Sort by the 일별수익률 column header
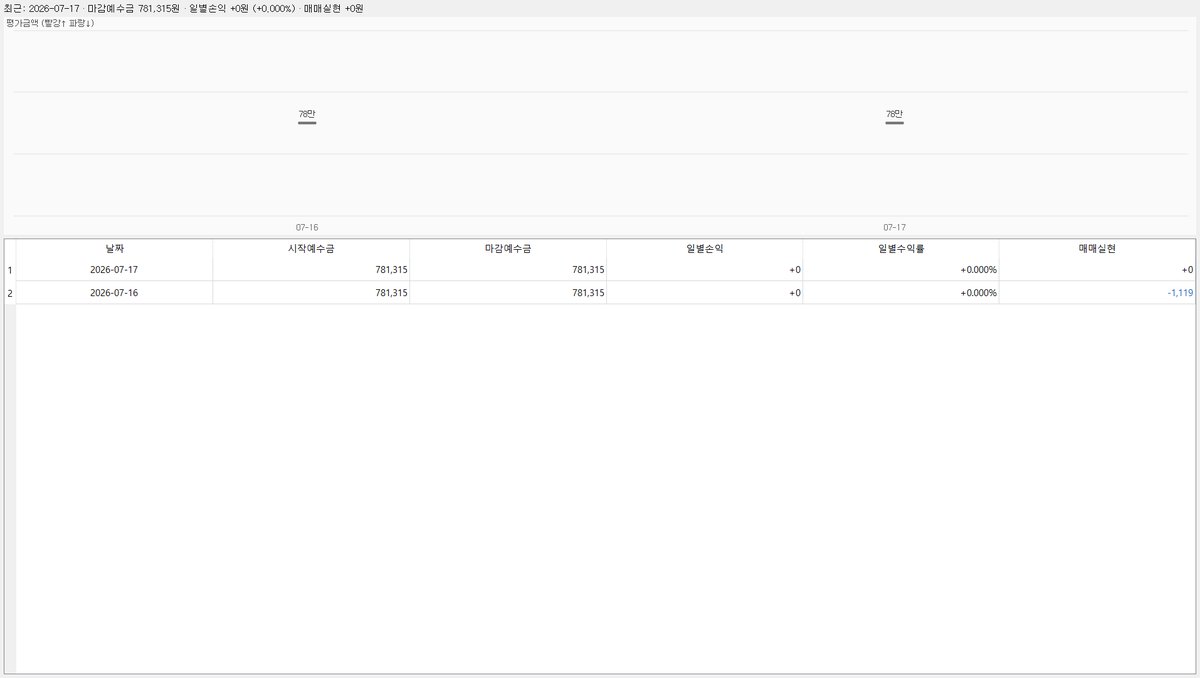 click(901, 248)
